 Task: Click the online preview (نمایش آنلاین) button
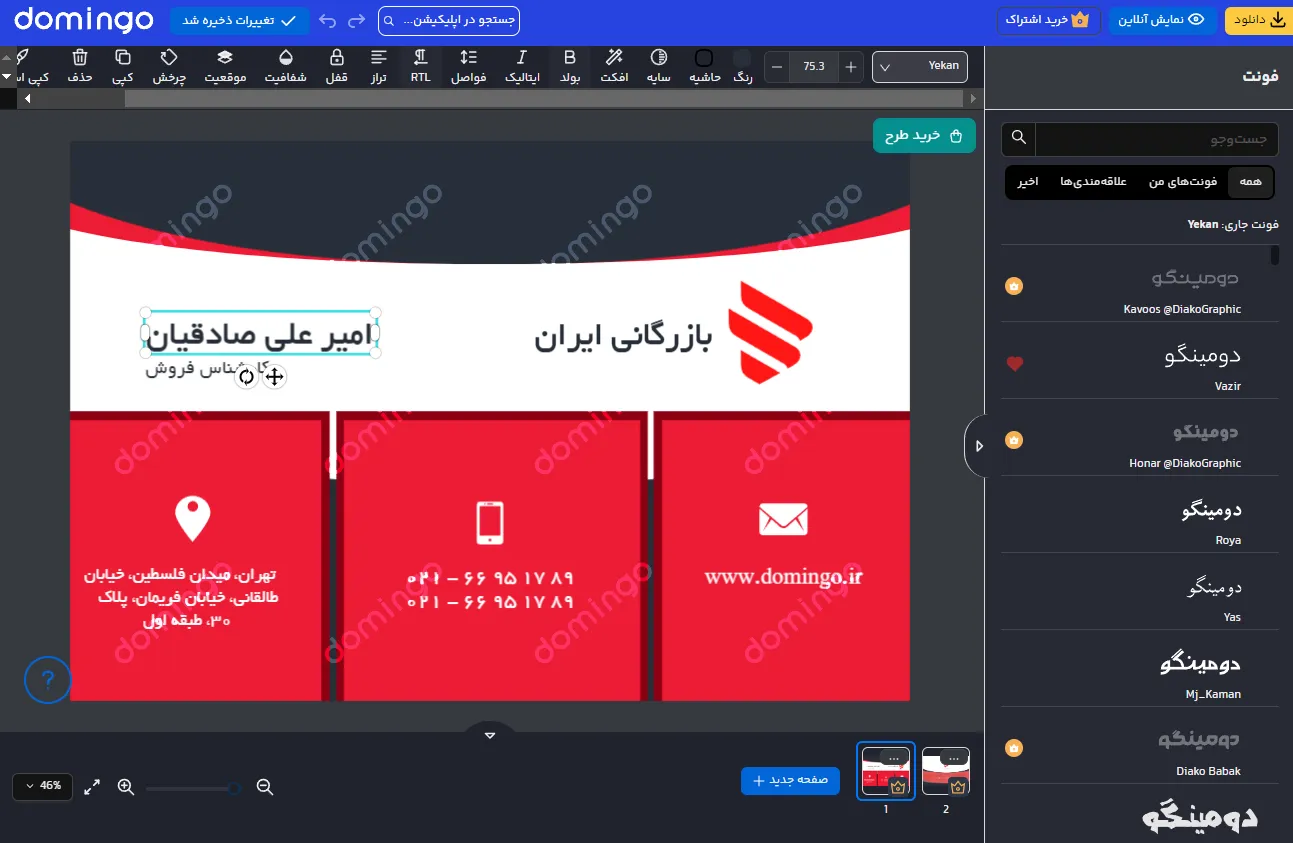coord(1162,20)
